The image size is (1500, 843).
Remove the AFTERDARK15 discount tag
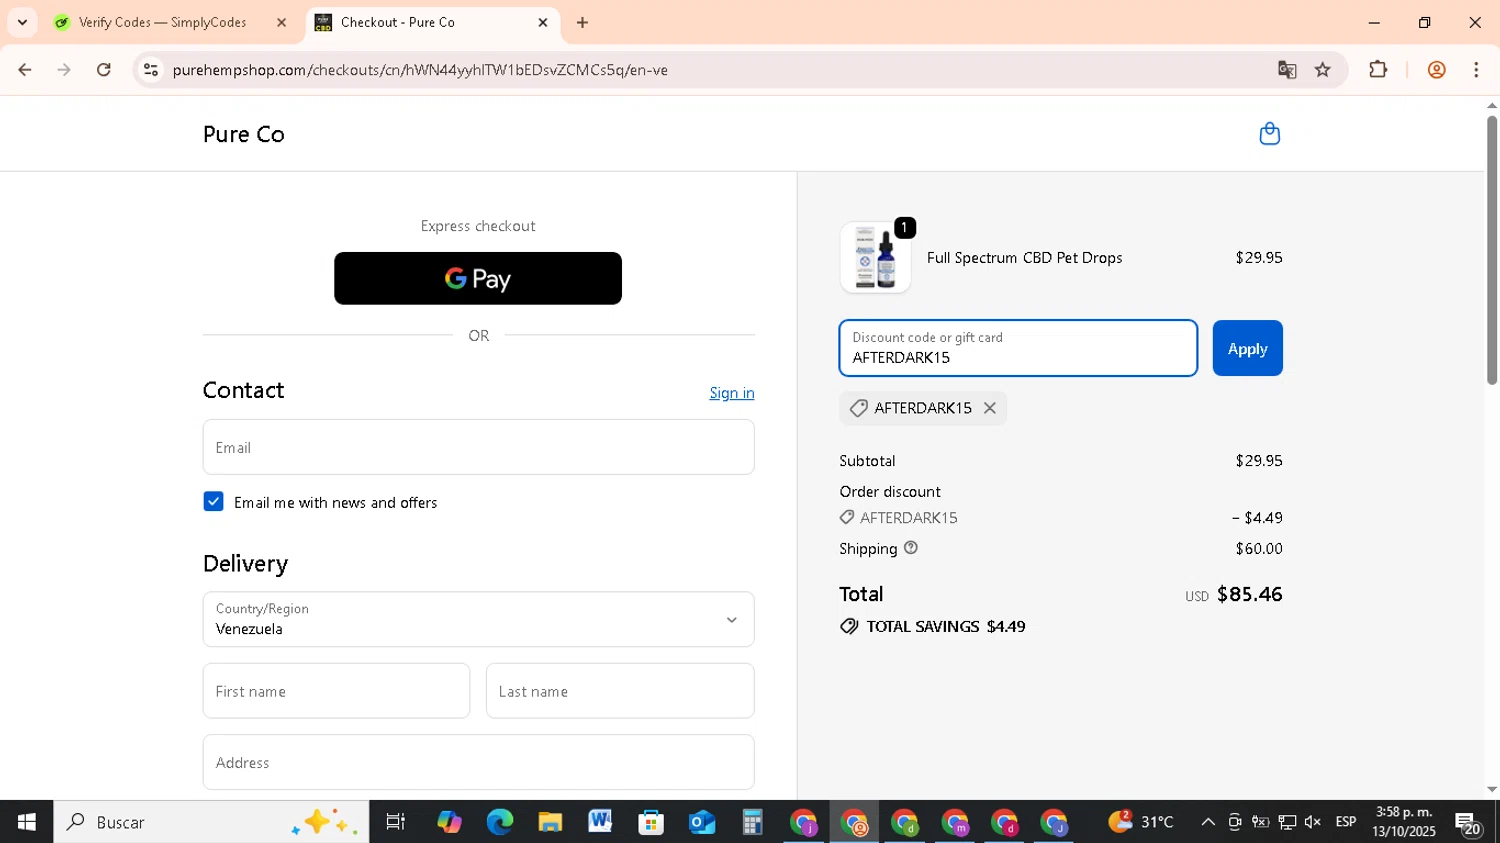[x=989, y=408]
